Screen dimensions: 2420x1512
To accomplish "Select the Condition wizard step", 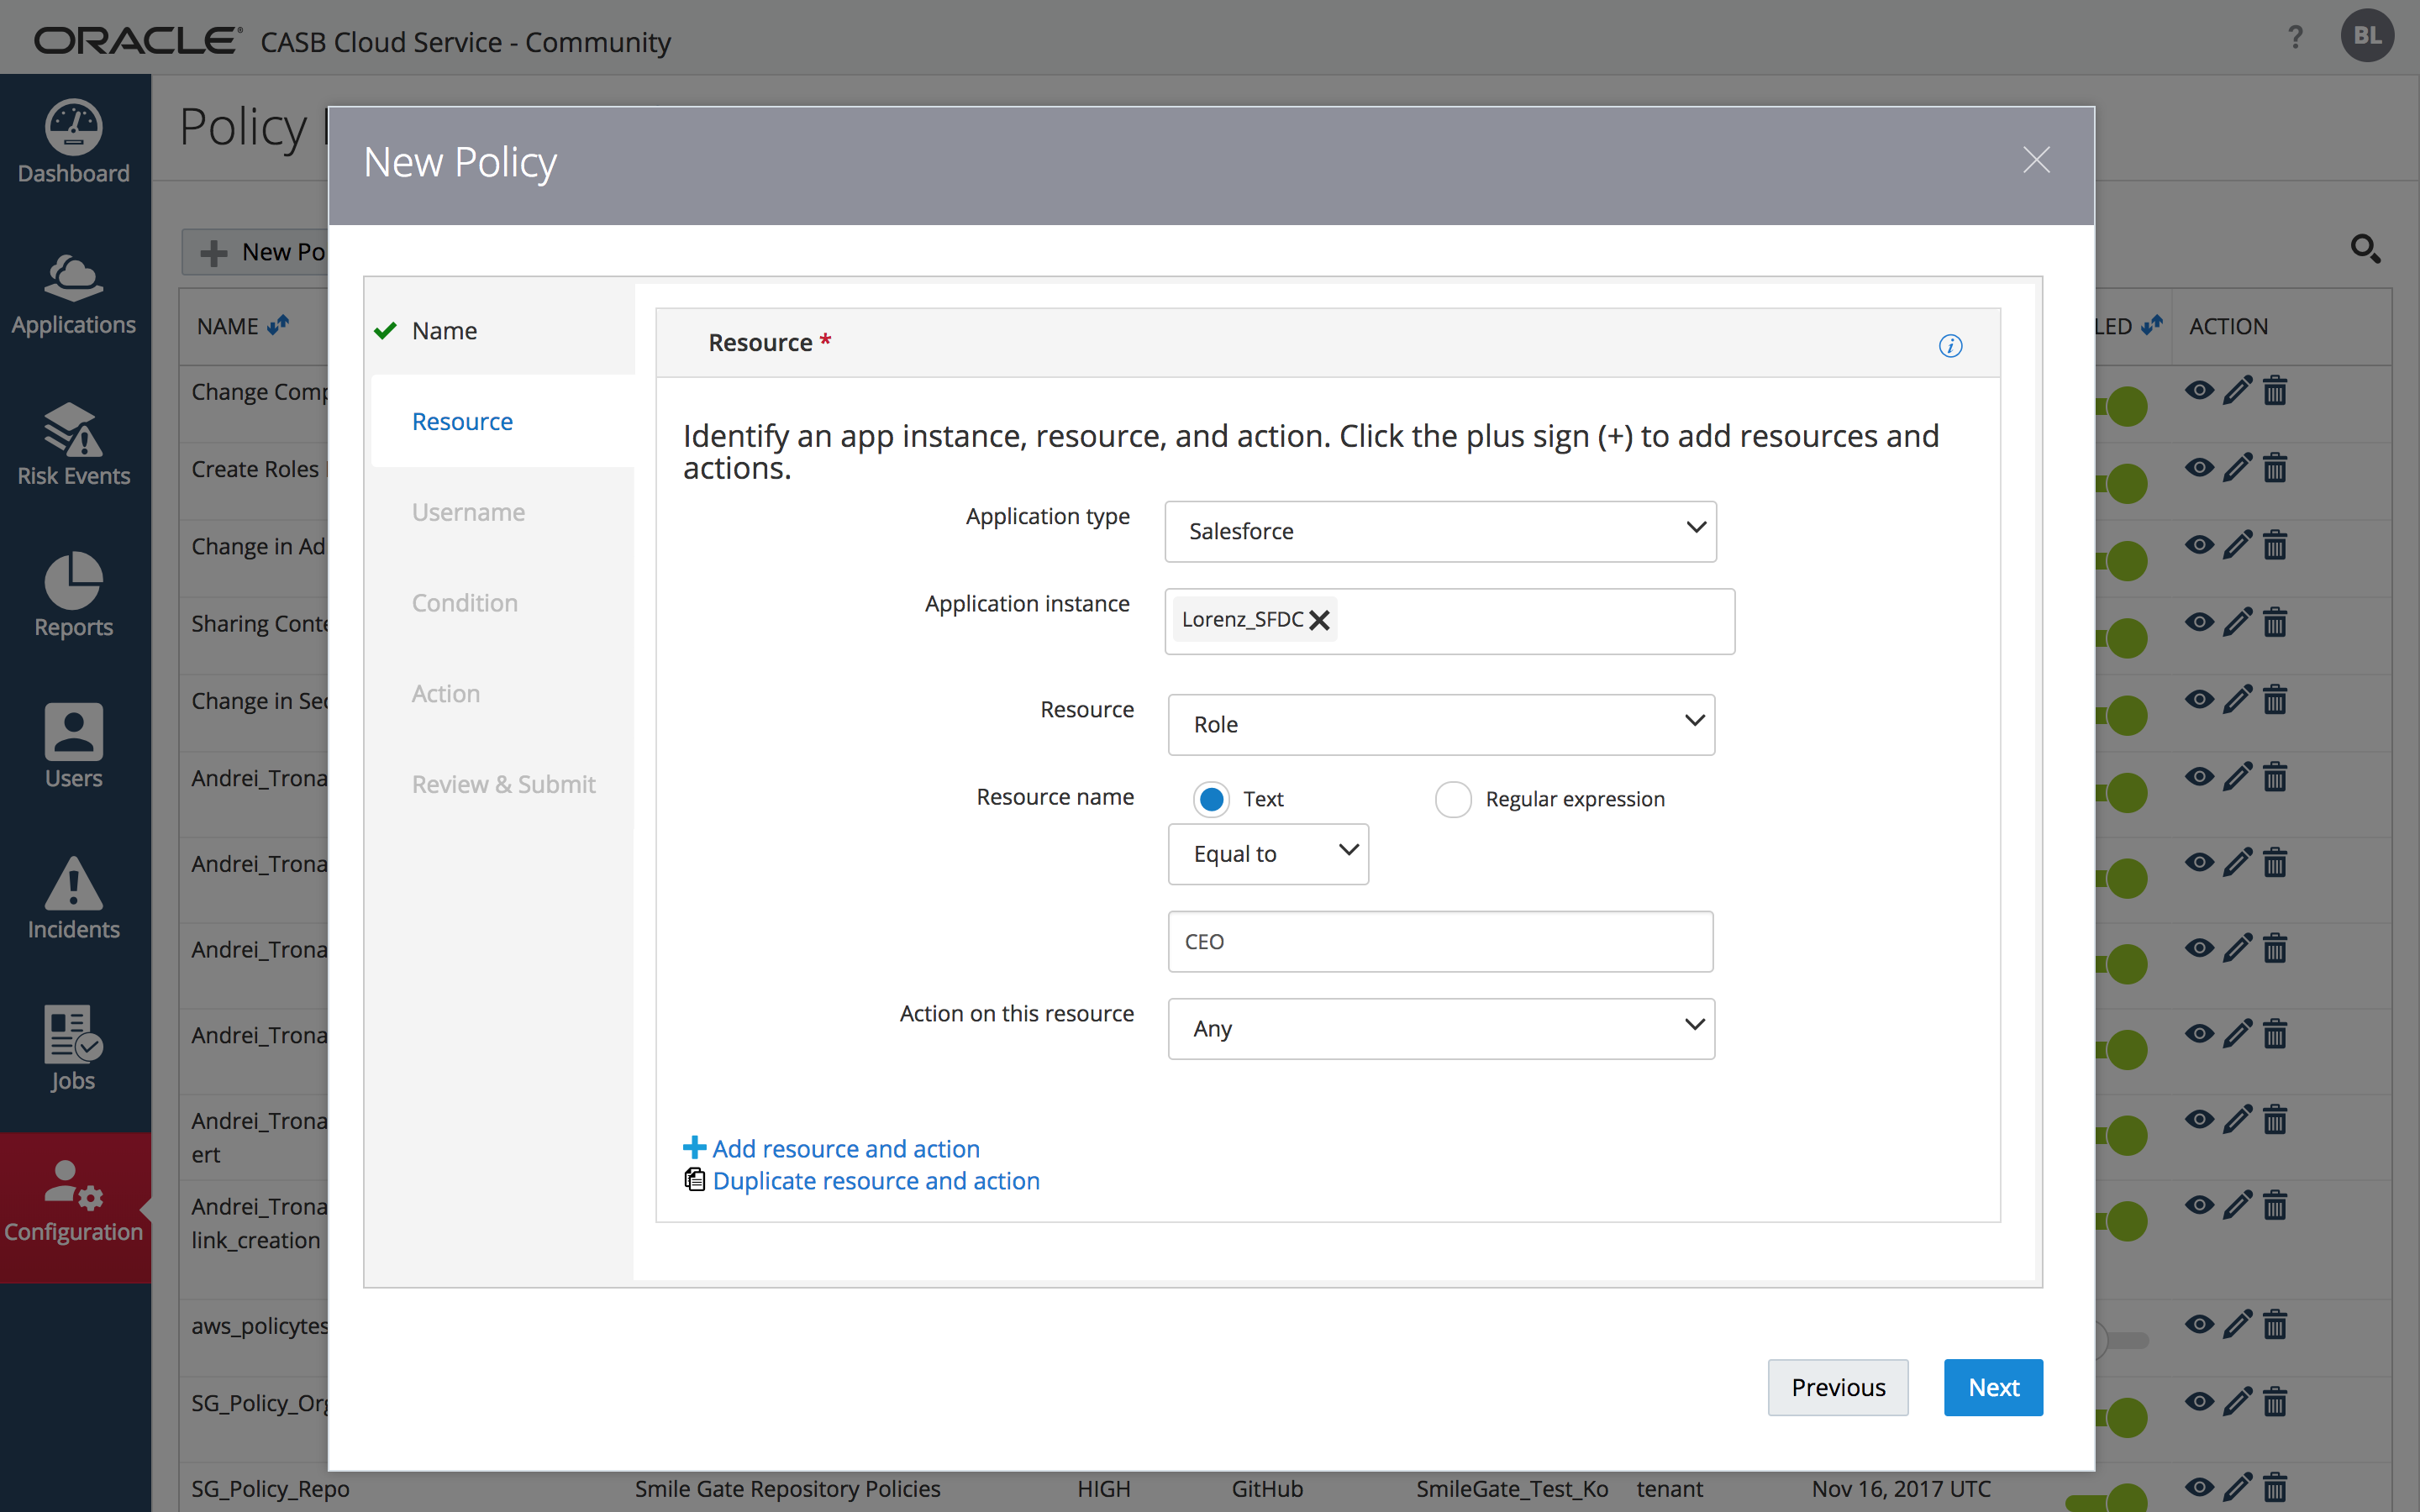I will (464, 603).
